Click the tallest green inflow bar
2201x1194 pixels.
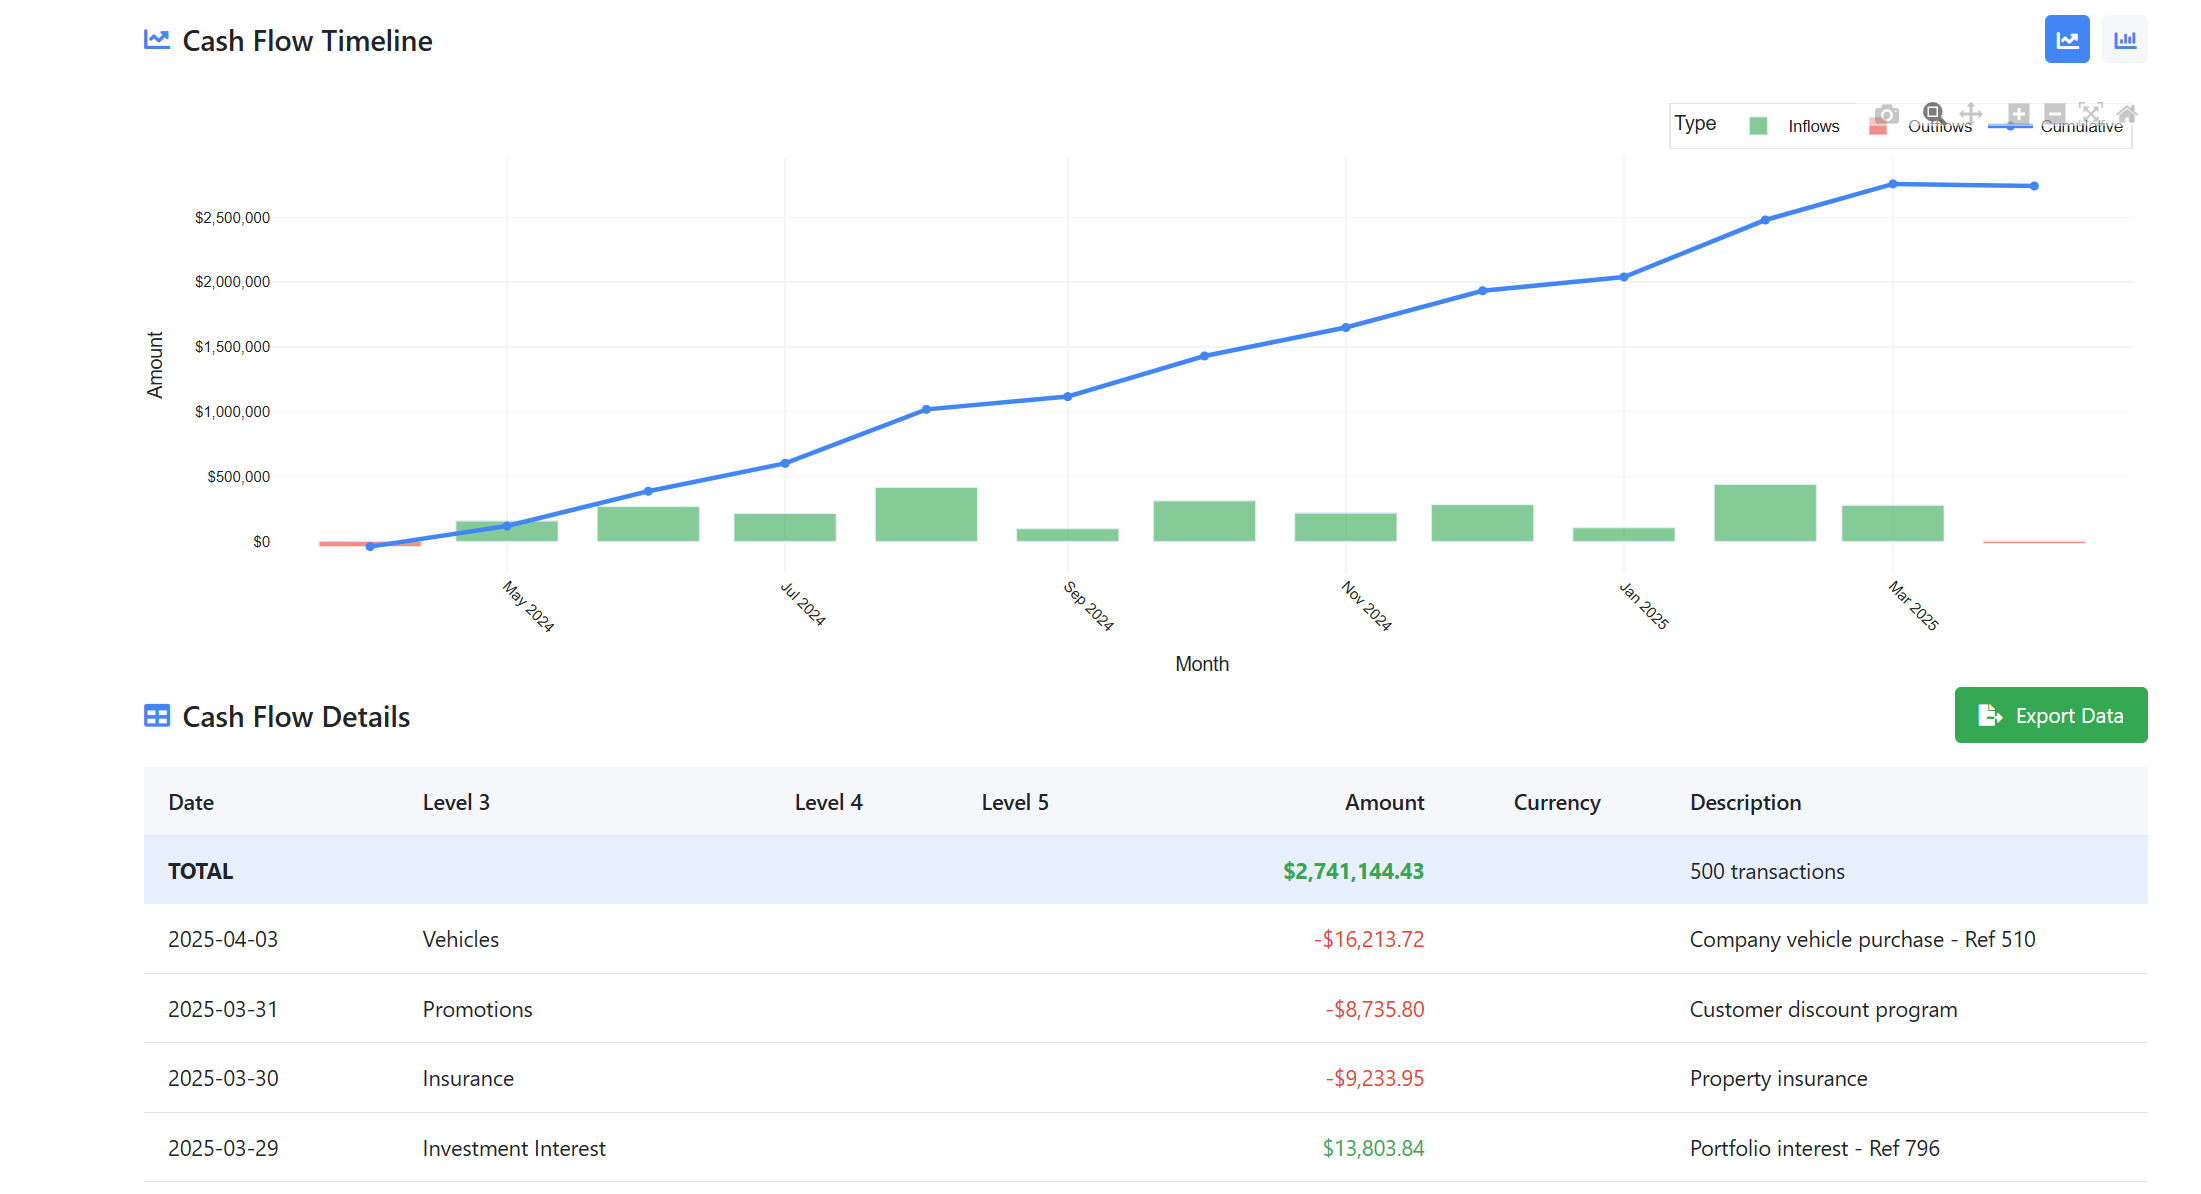tap(1764, 513)
